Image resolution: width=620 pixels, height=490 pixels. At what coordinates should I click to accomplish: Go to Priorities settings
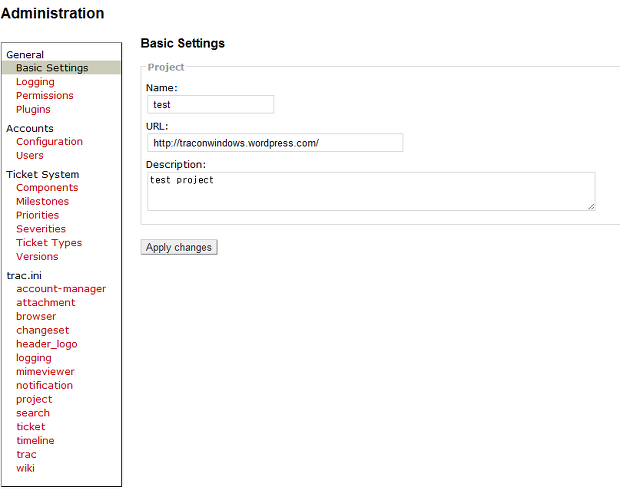tap(38, 215)
